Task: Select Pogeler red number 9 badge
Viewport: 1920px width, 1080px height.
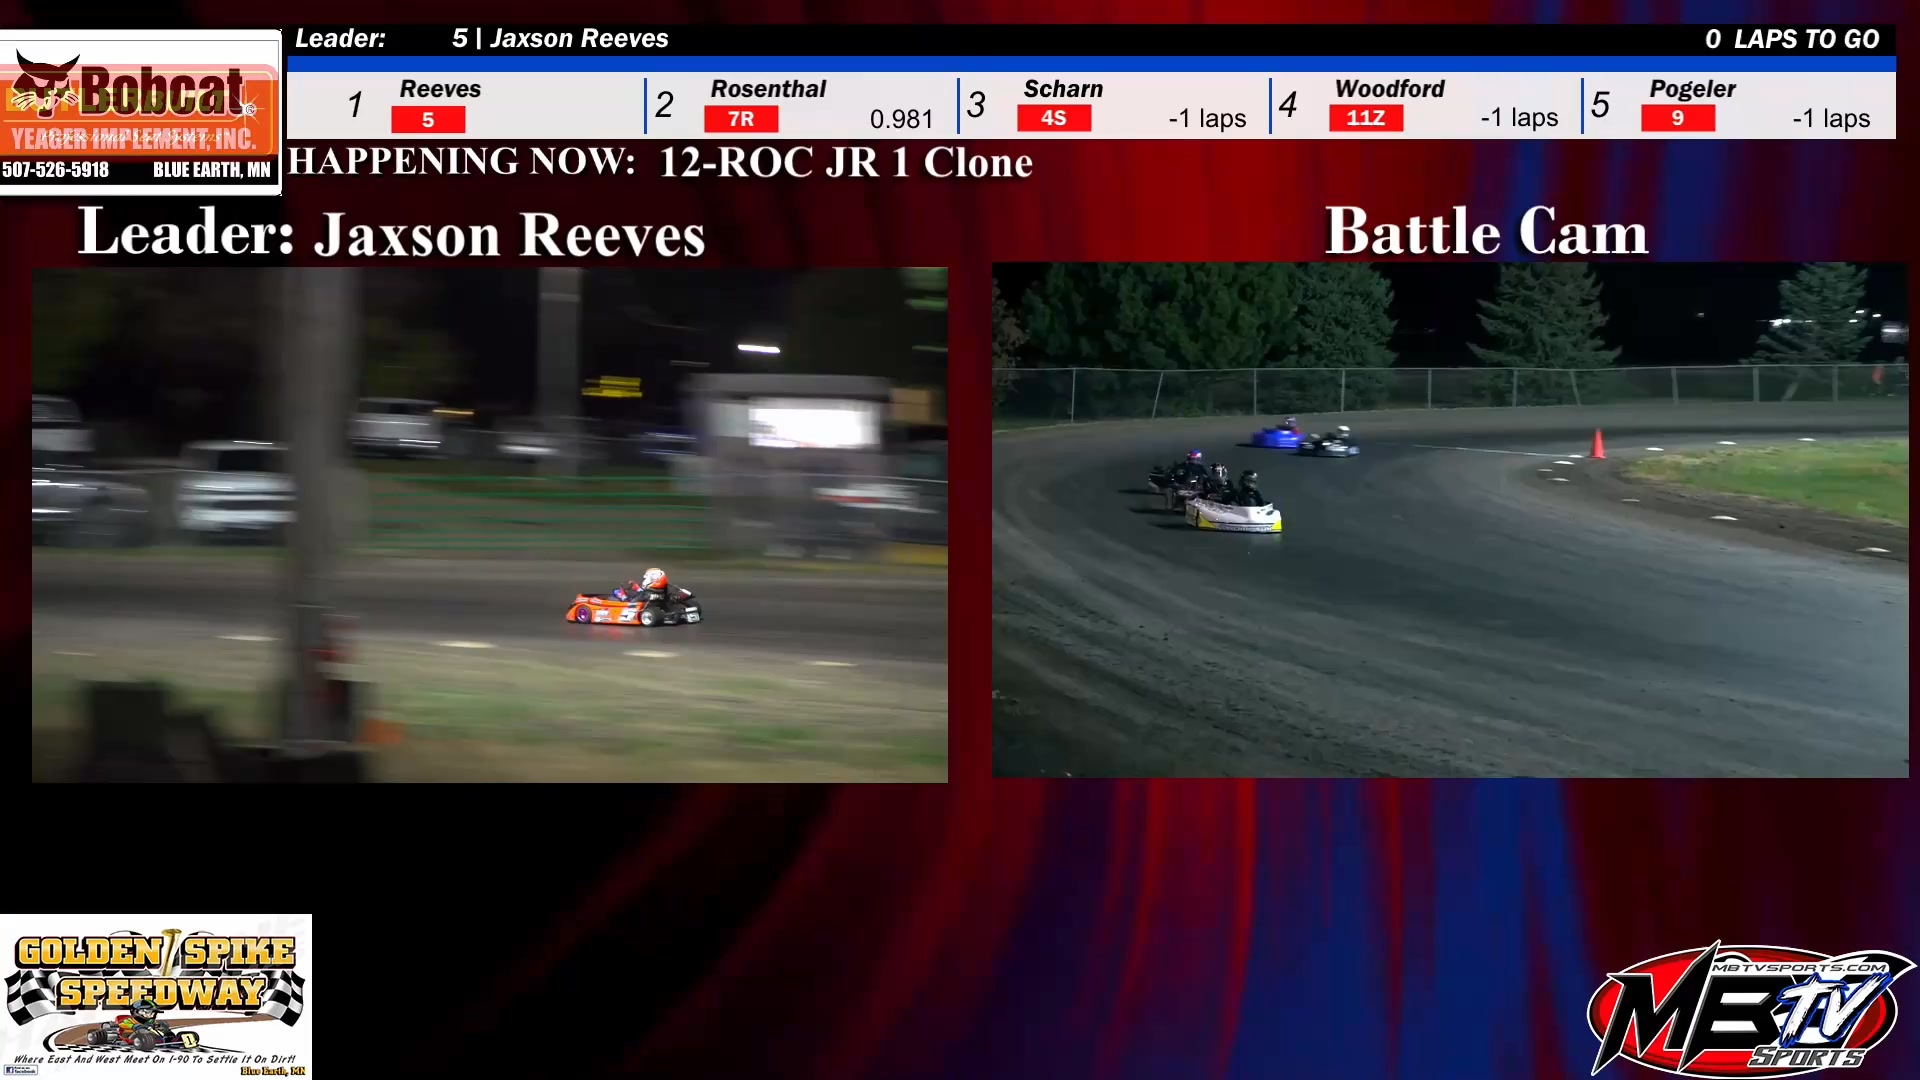Action: pos(1678,118)
